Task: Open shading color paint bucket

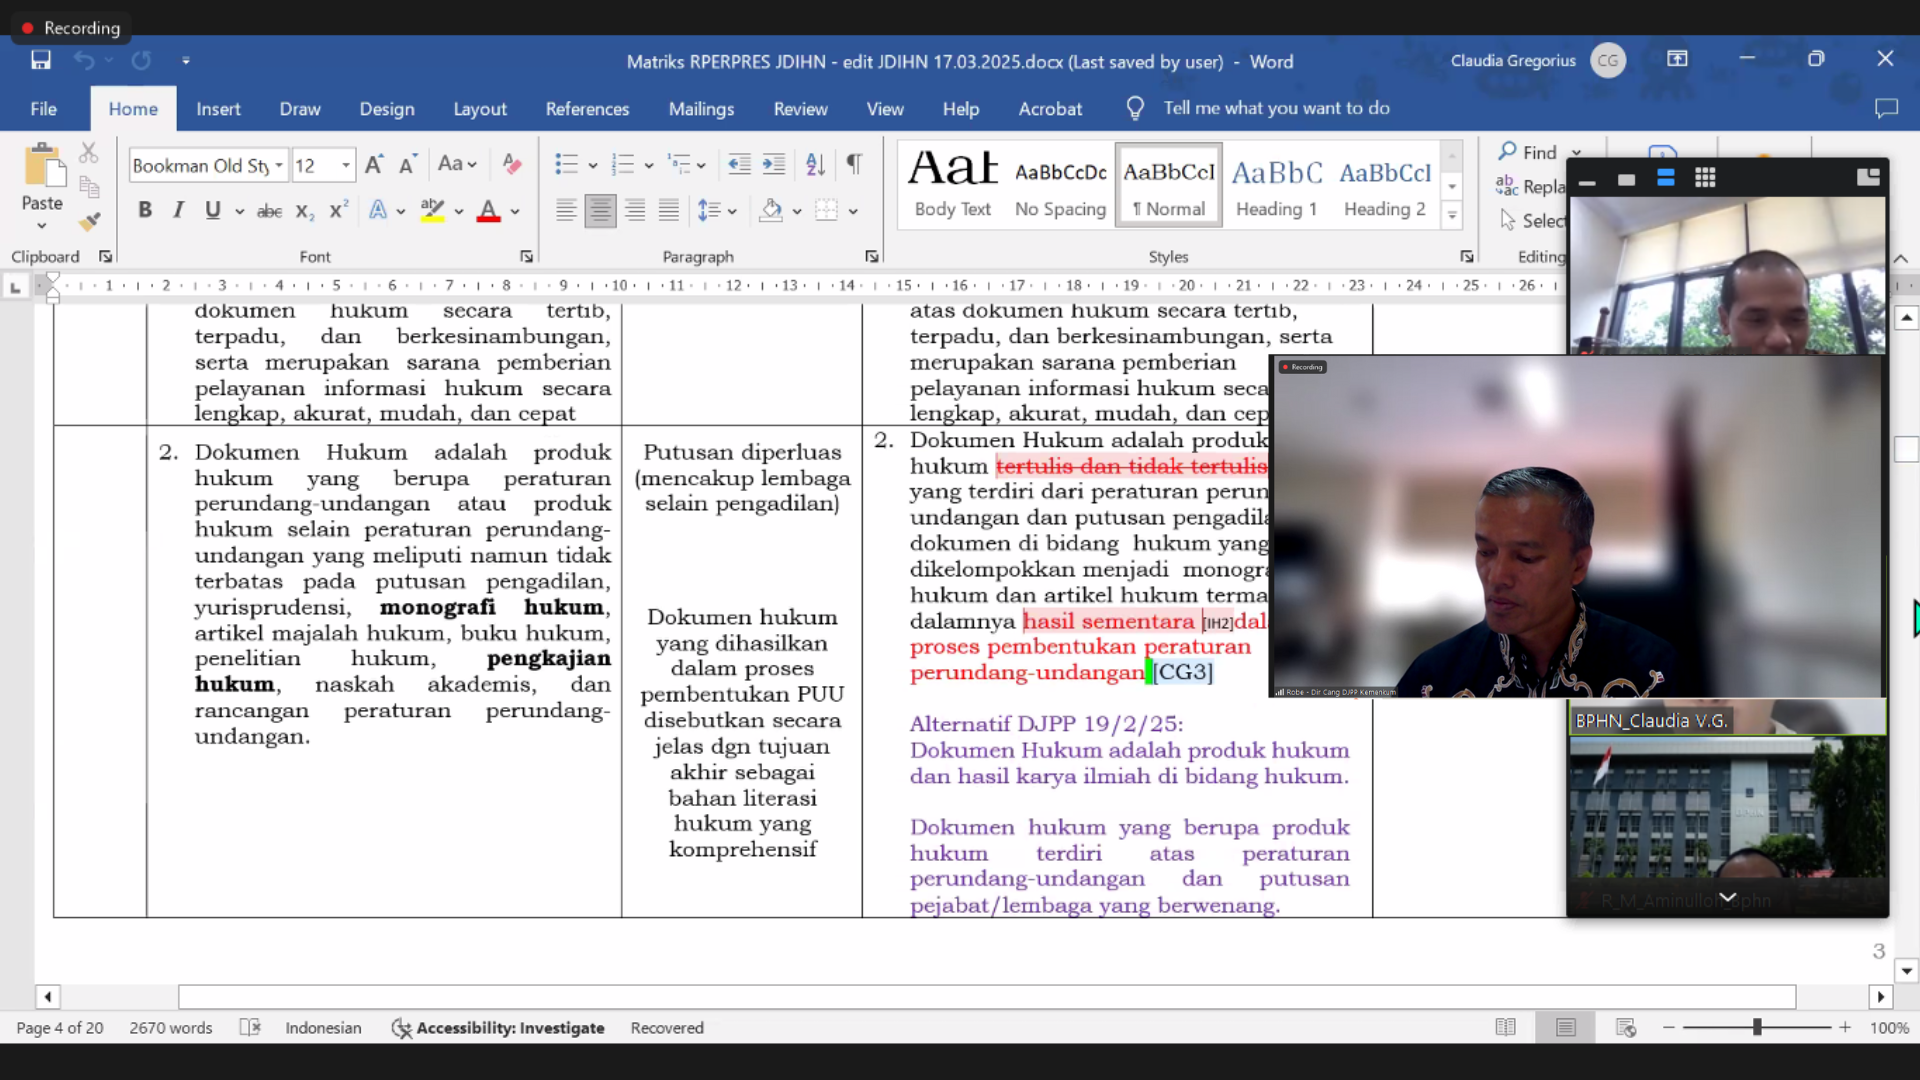Action: (x=770, y=210)
